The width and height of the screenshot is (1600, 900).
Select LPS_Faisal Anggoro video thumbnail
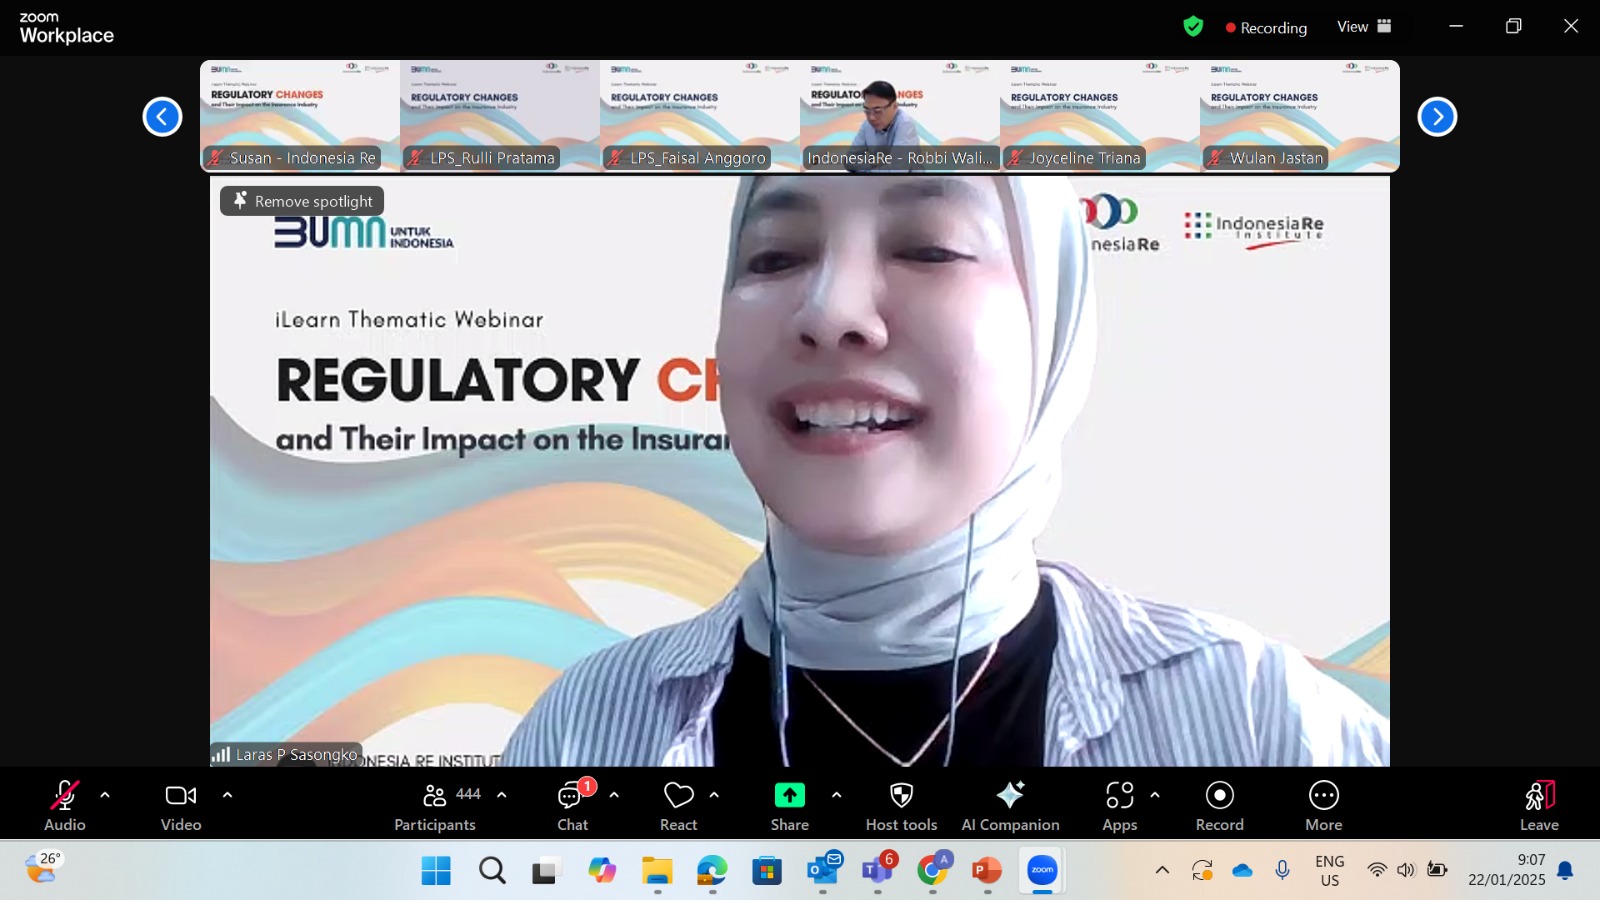tap(700, 116)
